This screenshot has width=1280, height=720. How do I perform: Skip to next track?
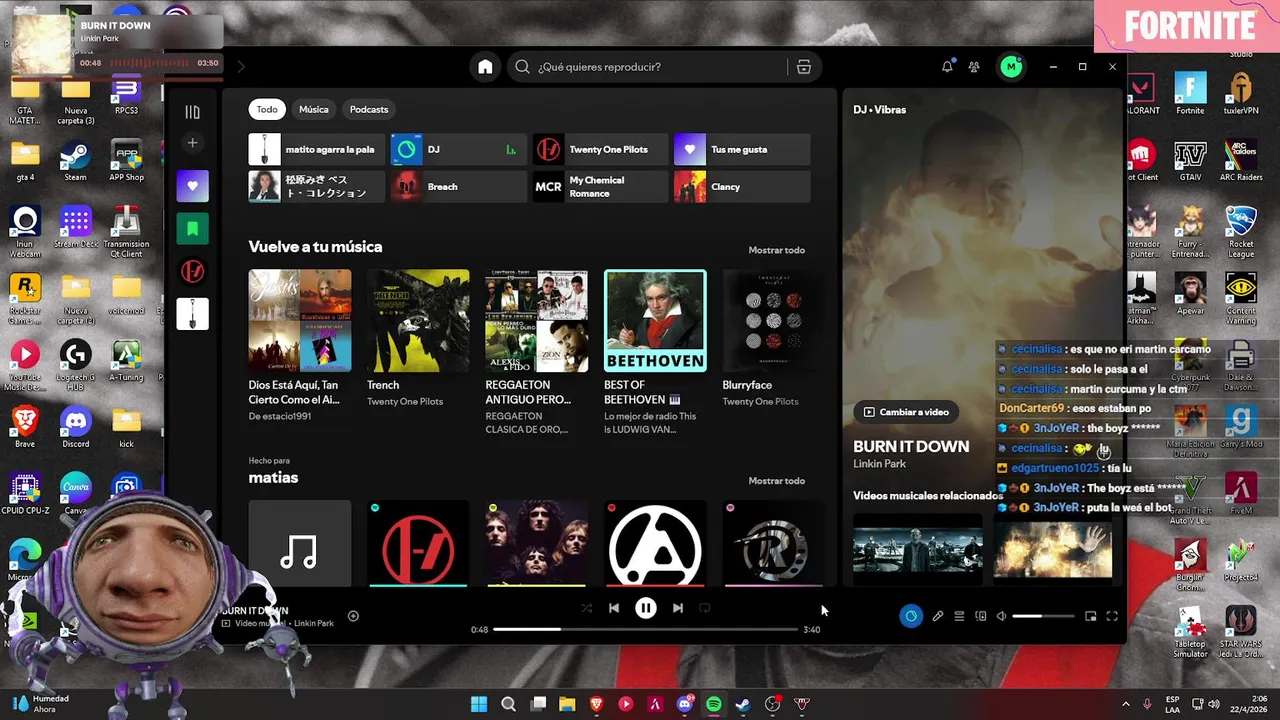pyautogui.click(x=678, y=608)
